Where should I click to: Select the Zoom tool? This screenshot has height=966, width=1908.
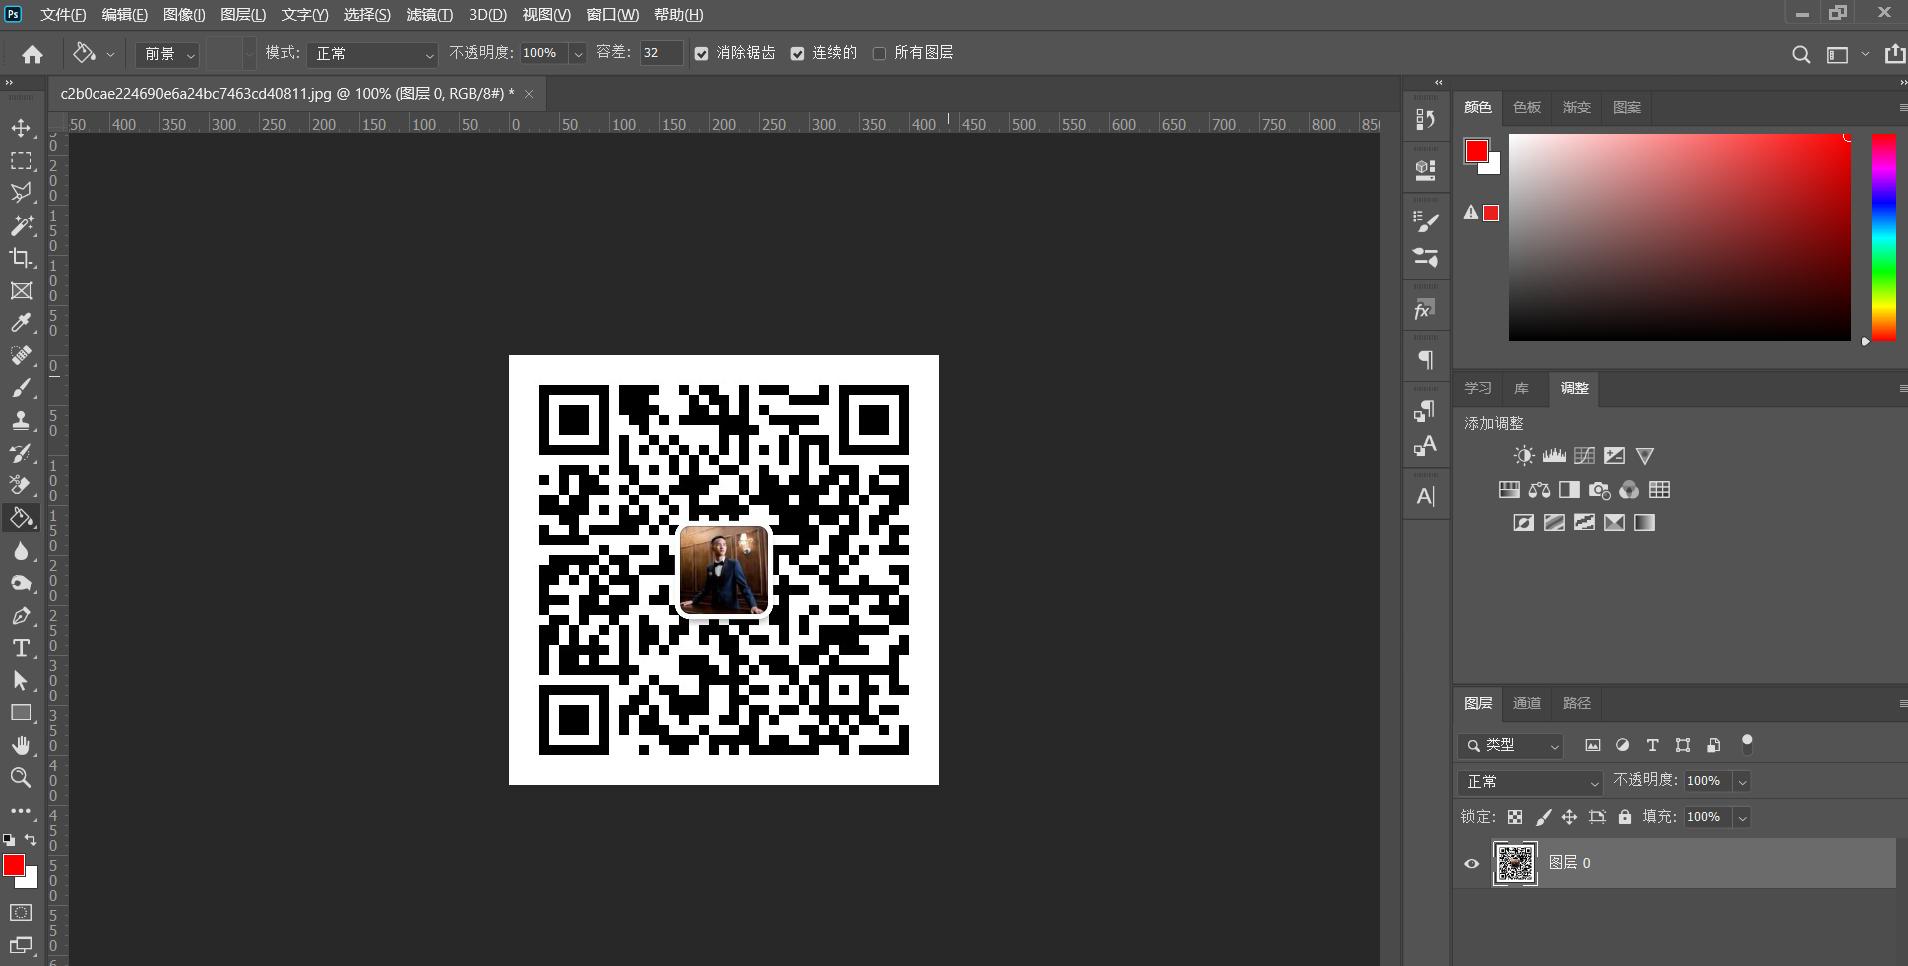pos(21,778)
